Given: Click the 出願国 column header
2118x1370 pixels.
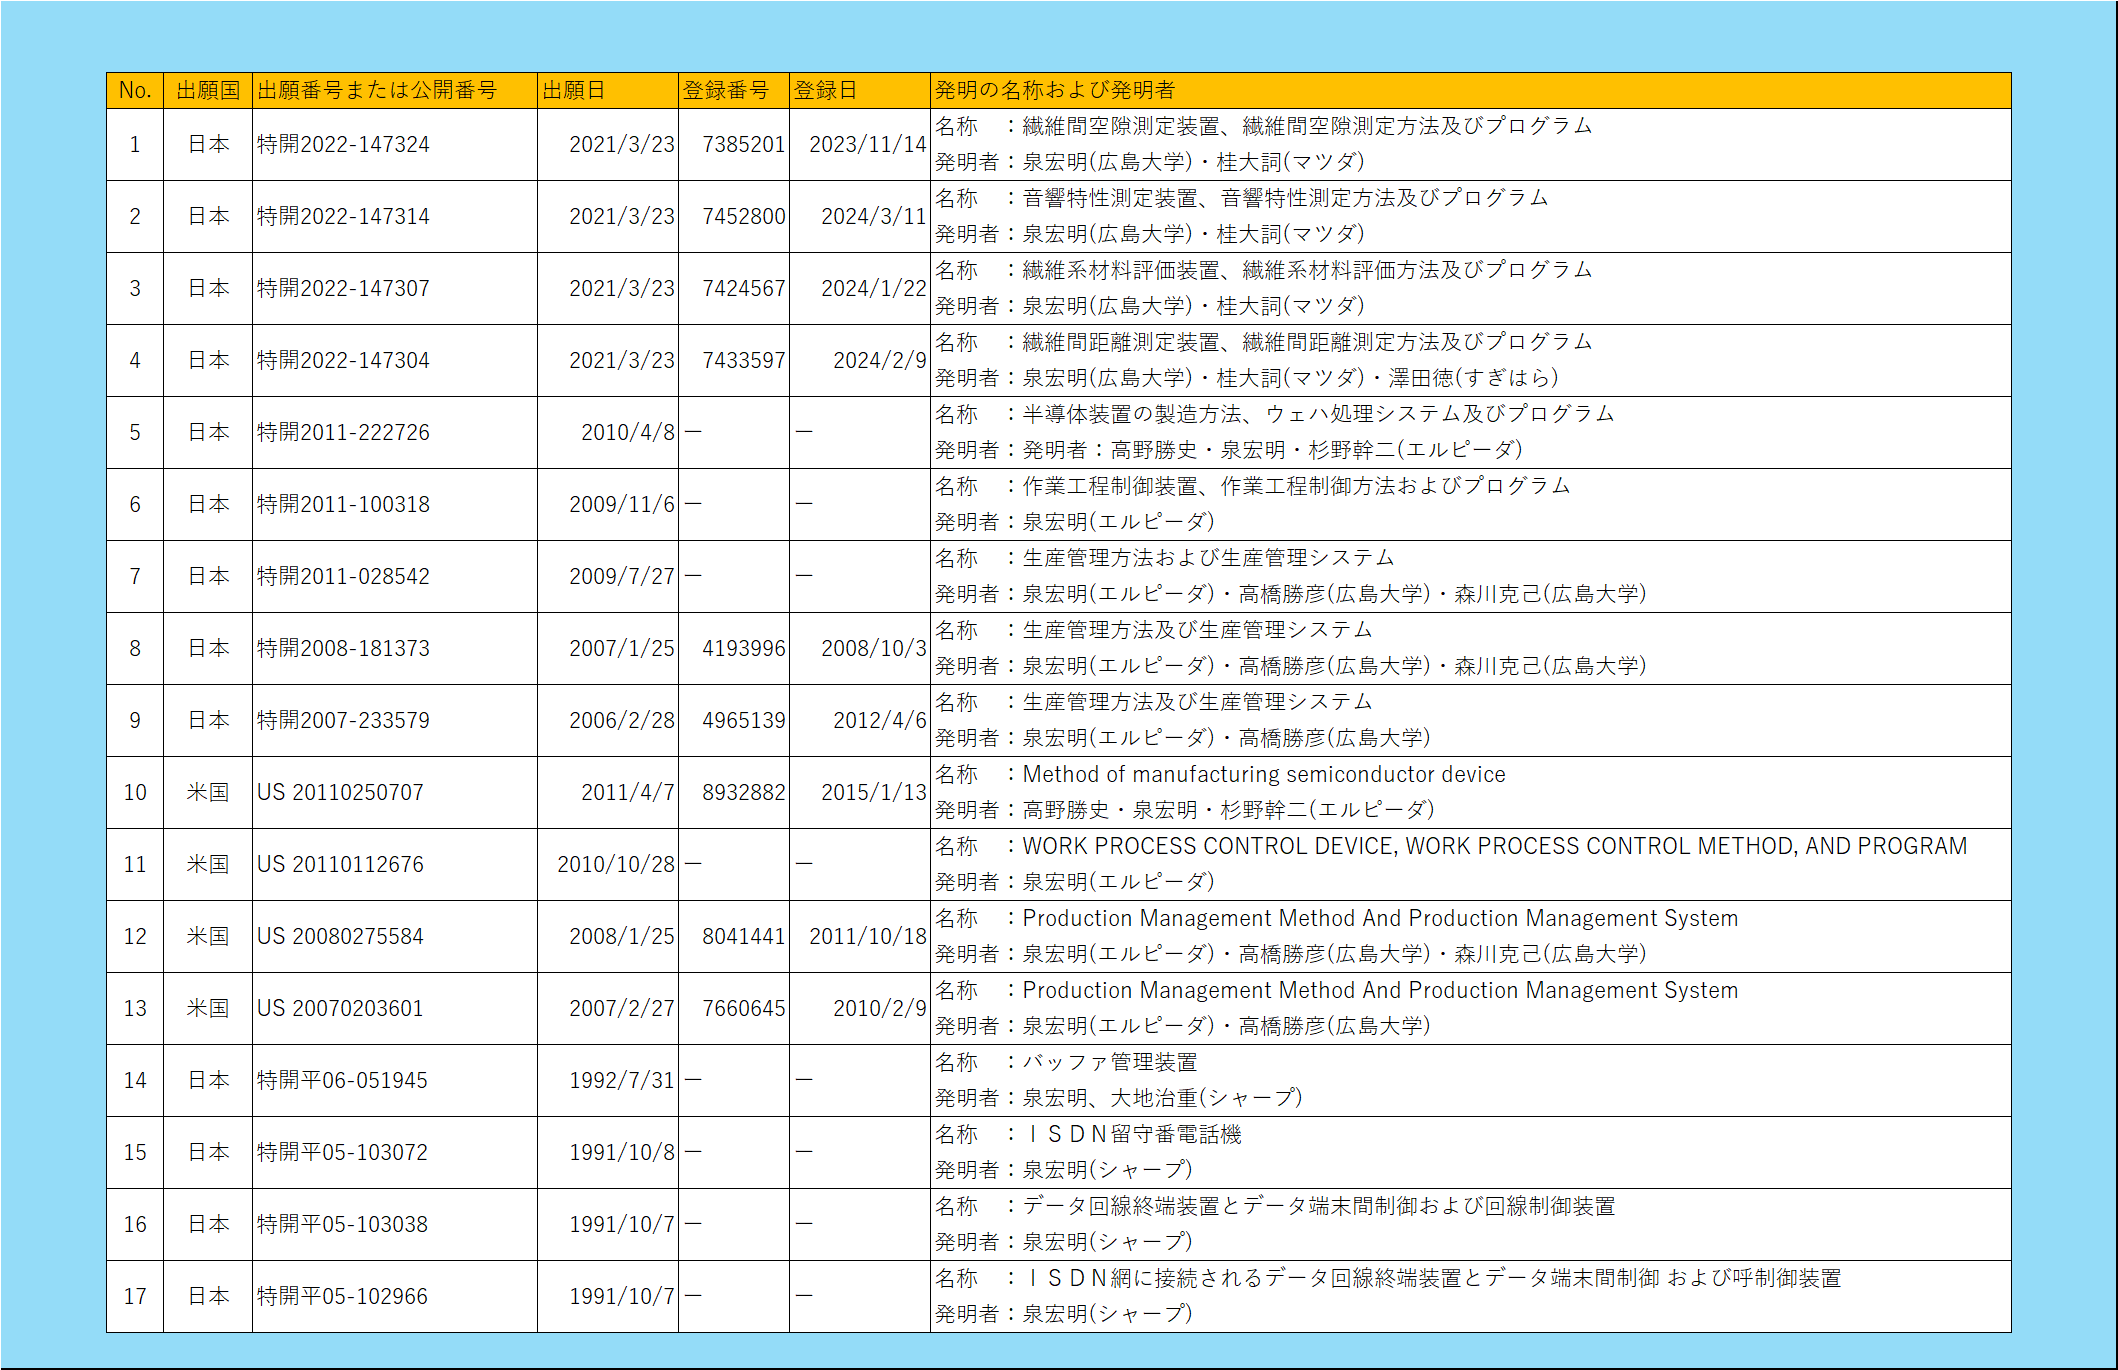Looking at the screenshot, I should tap(207, 90).
